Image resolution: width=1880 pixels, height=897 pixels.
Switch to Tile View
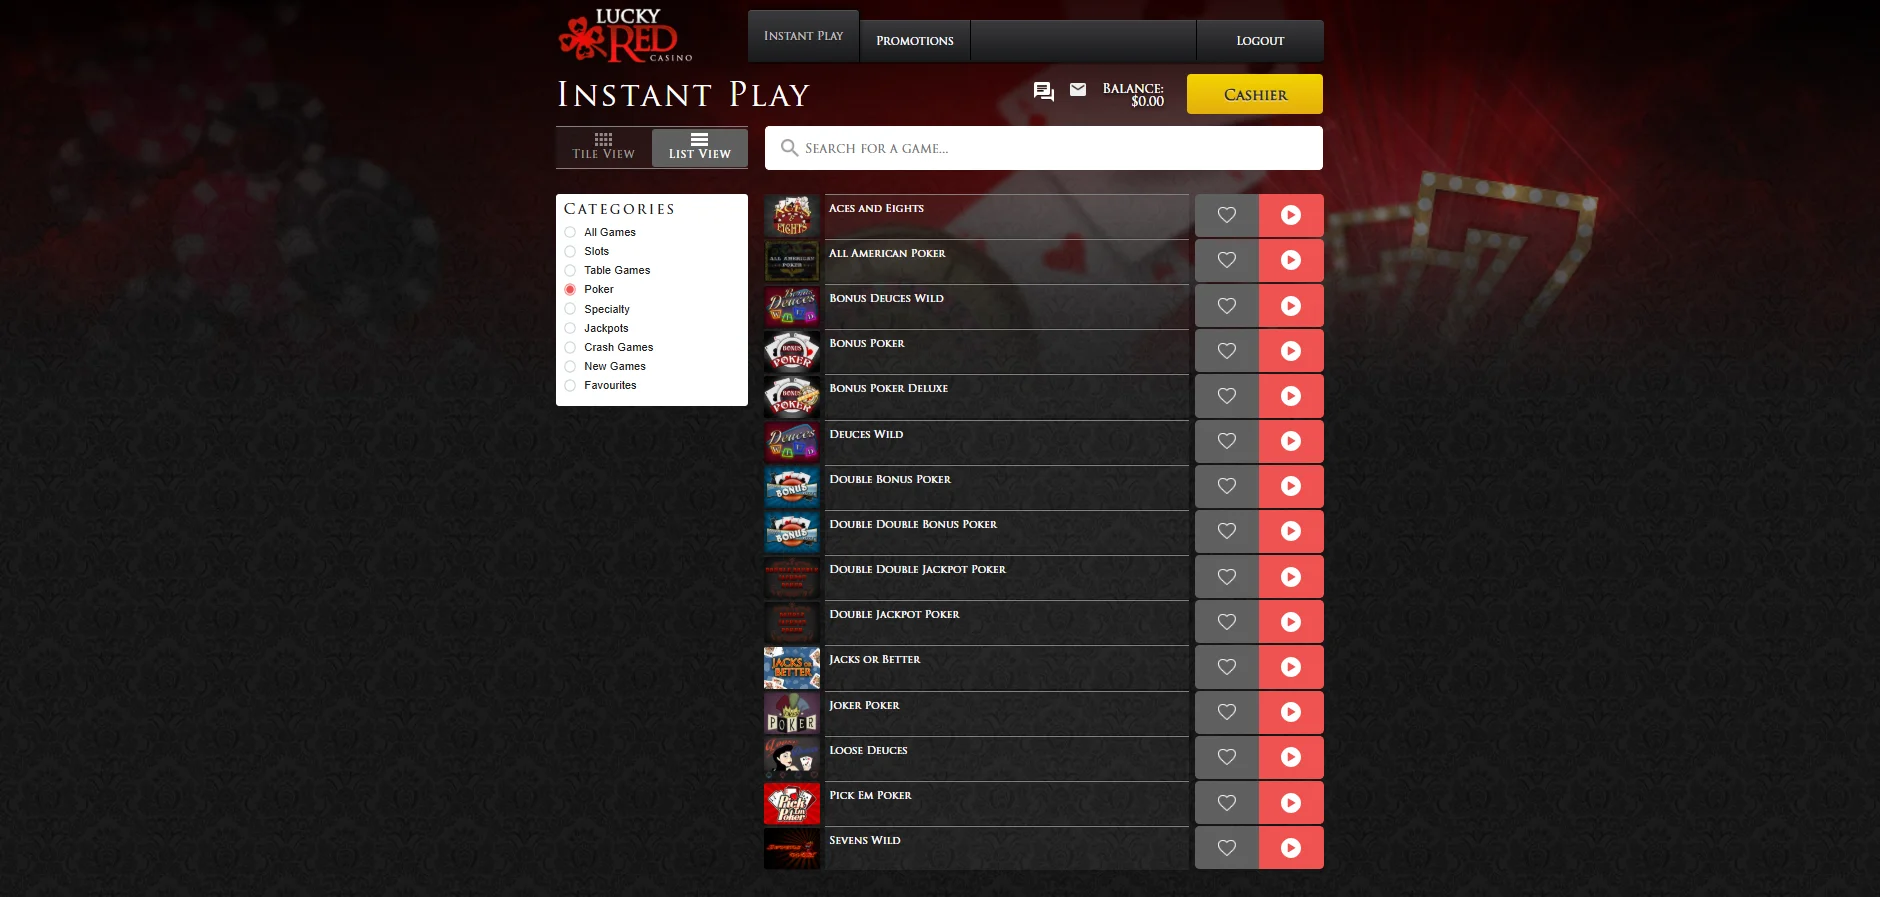click(604, 147)
